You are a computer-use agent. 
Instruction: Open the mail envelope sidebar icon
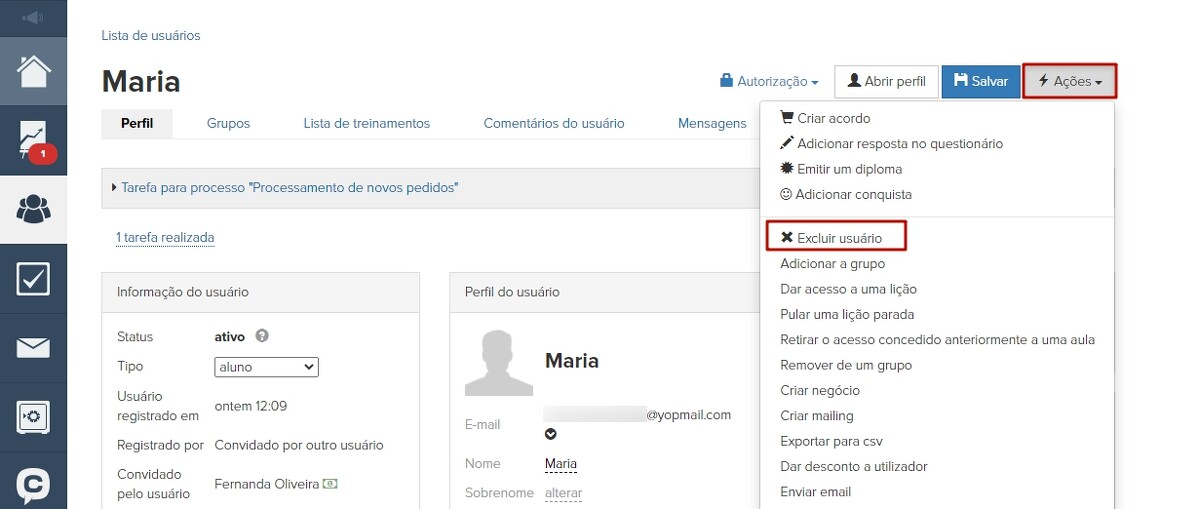pos(33,348)
